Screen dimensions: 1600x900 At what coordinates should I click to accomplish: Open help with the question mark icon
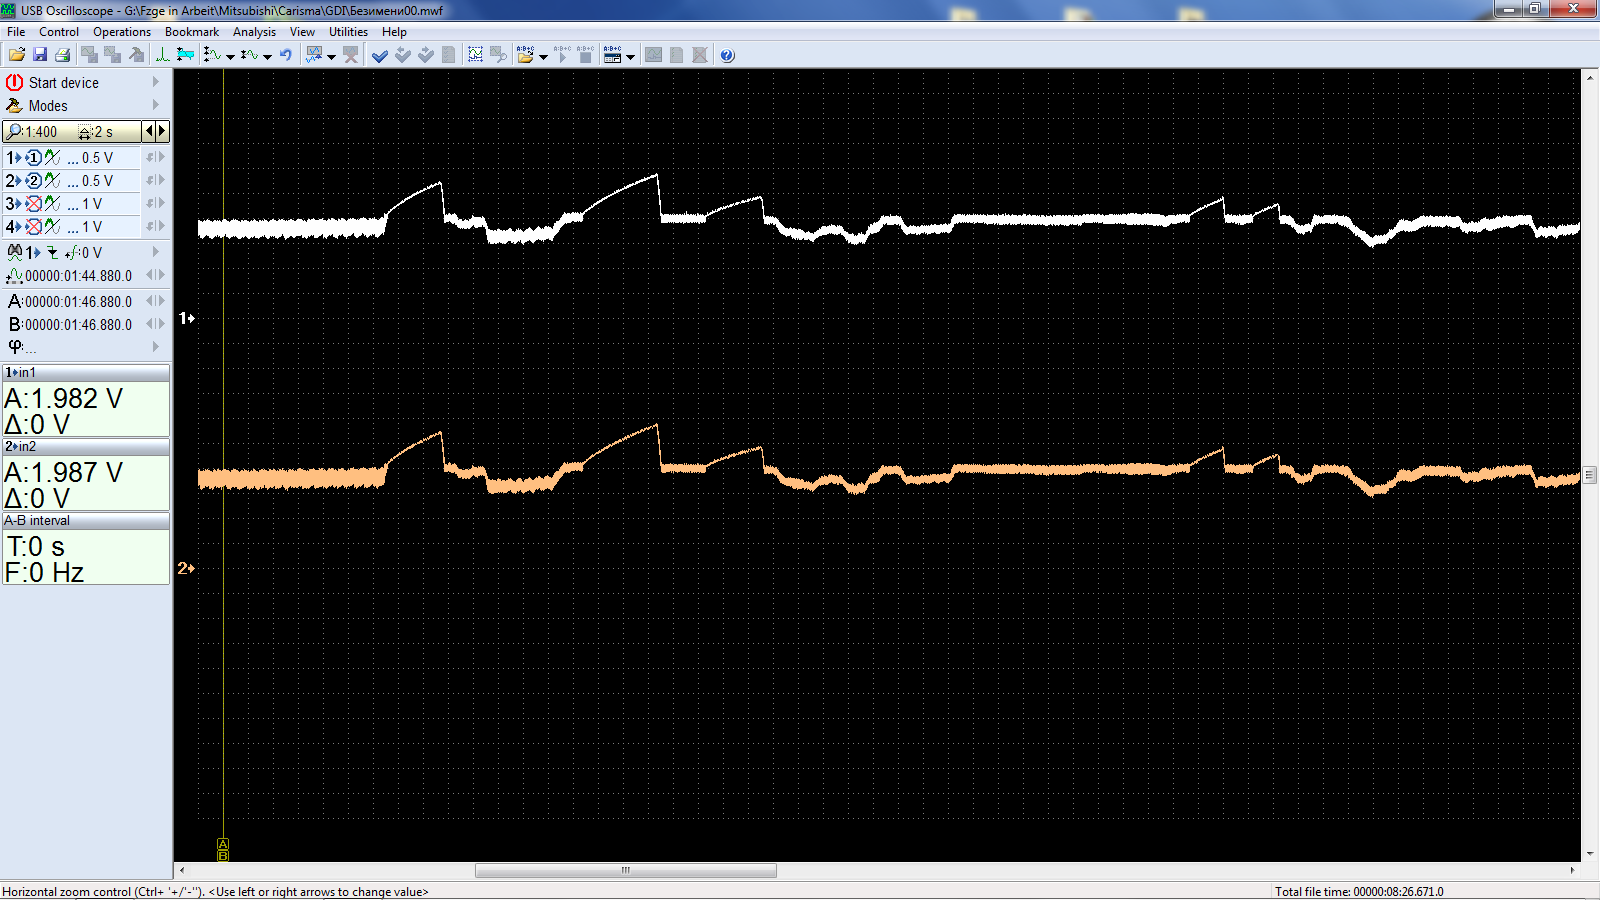(x=727, y=55)
